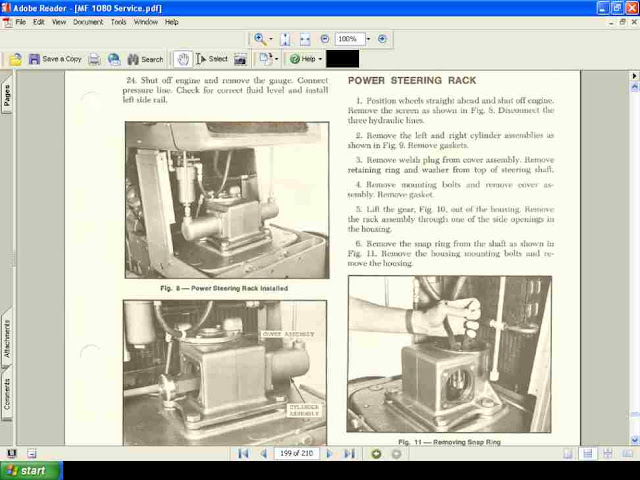Open the Pages side panel tab
This screenshot has height=480, width=640.
[7, 95]
